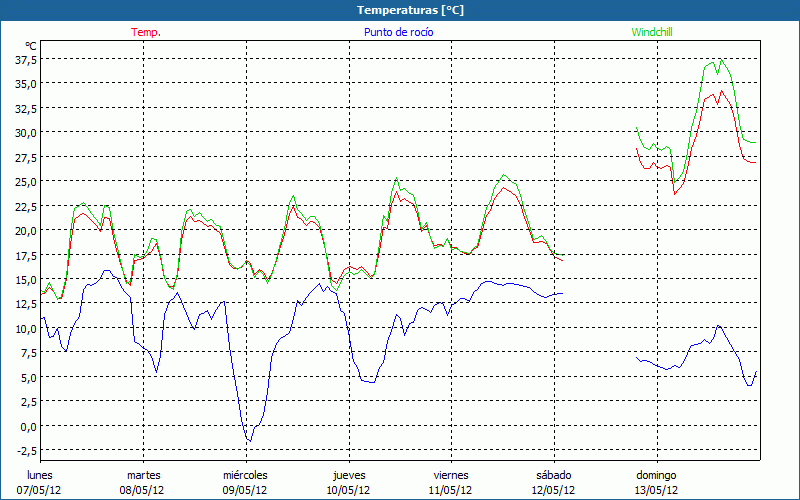The width and height of the screenshot is (800, 500).
Task: Click the domingo 13/05/12 date label
Action: click(656, 482)
